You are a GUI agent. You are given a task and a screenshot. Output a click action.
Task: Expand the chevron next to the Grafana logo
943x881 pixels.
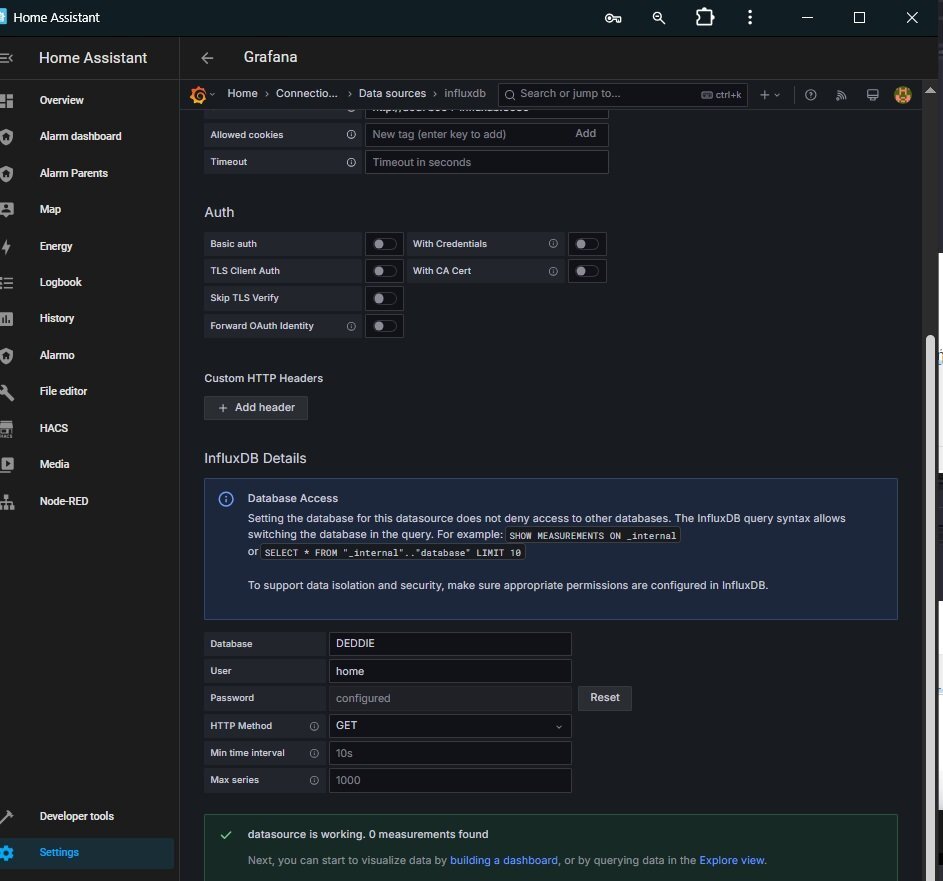[212, 94]
